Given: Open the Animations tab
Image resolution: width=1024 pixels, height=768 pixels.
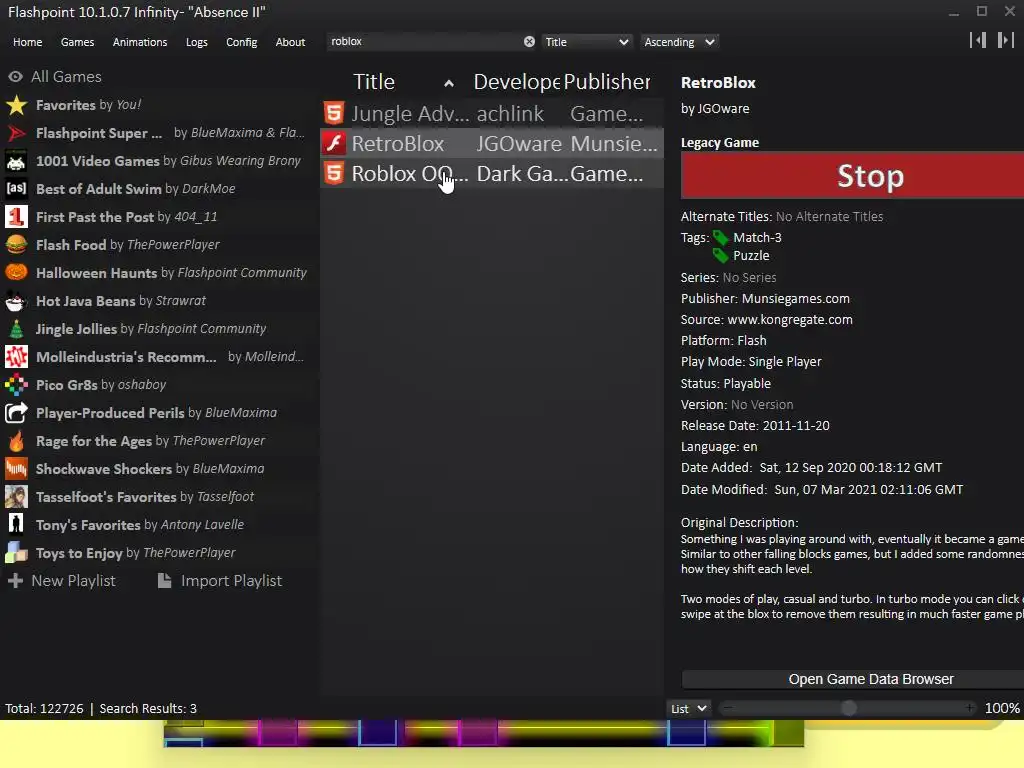Looking at the screenshot, I should point(140,42).
